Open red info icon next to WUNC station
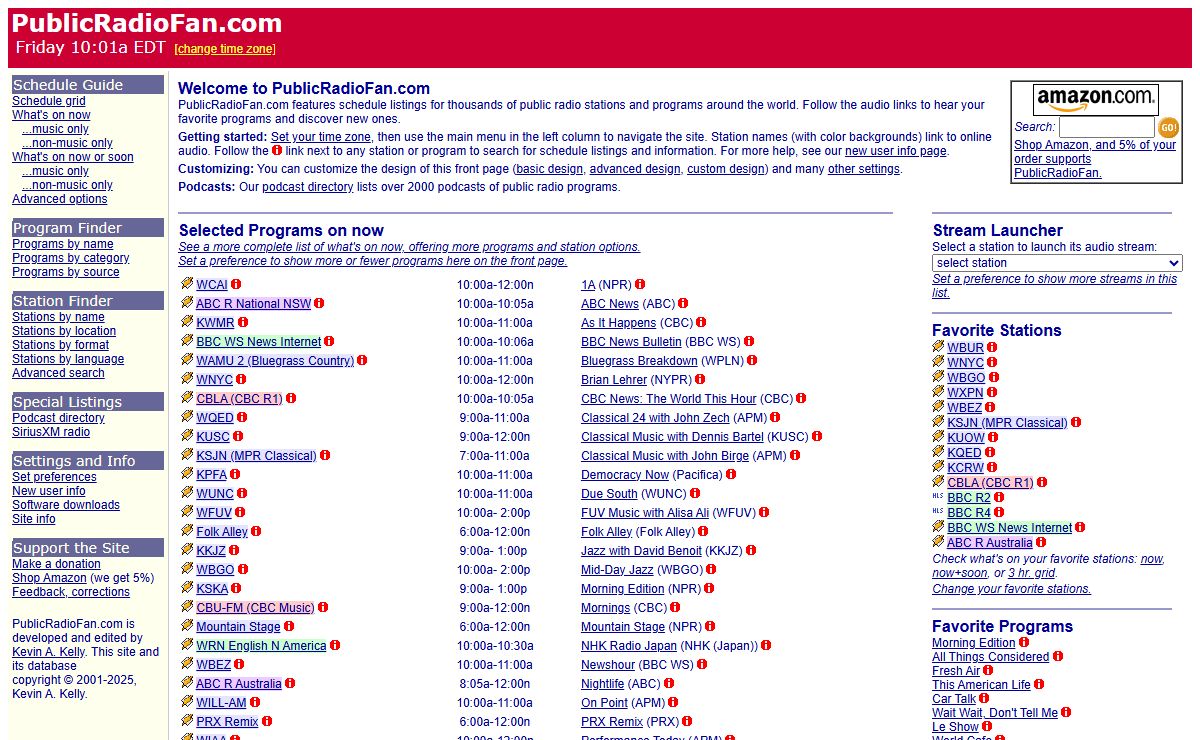Screen dimensions: 1200x740 [242, 493]
